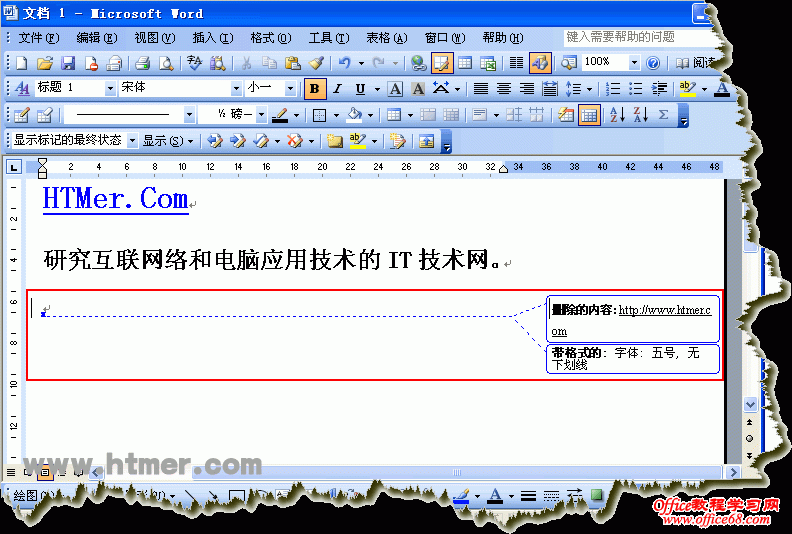Apply bulleted list formatting

(x=636, y=89)
